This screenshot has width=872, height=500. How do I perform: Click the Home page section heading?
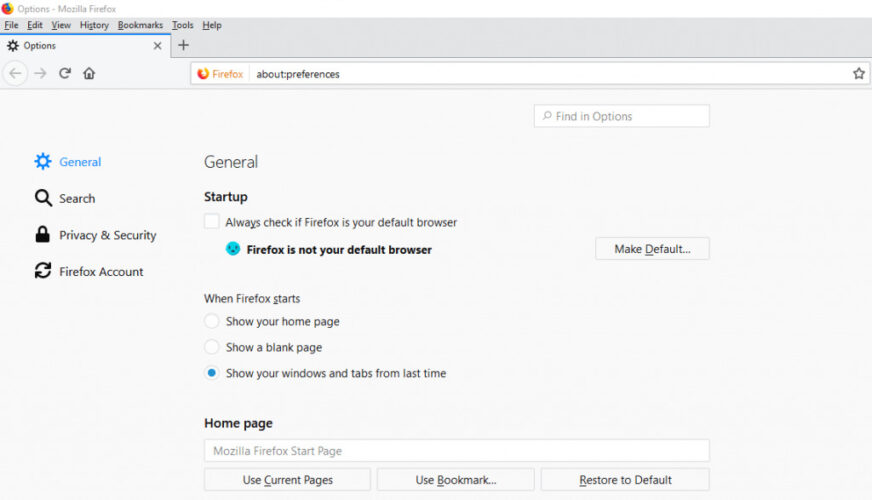238,423
